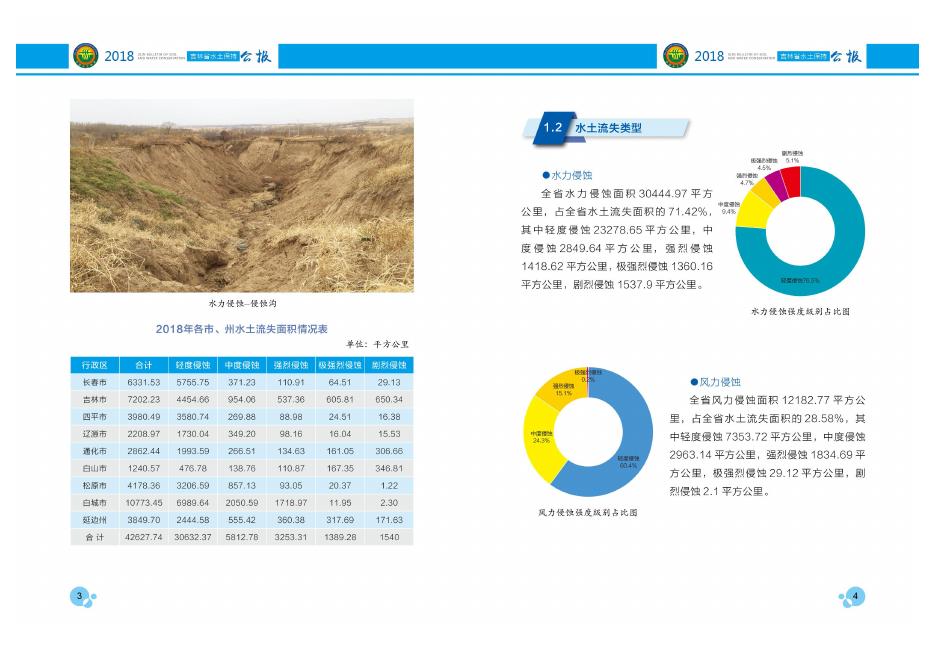This screenshot has width=936, height=646.
Task: Click the 强烈侵蚀 column header
Action: coord(291,365)
